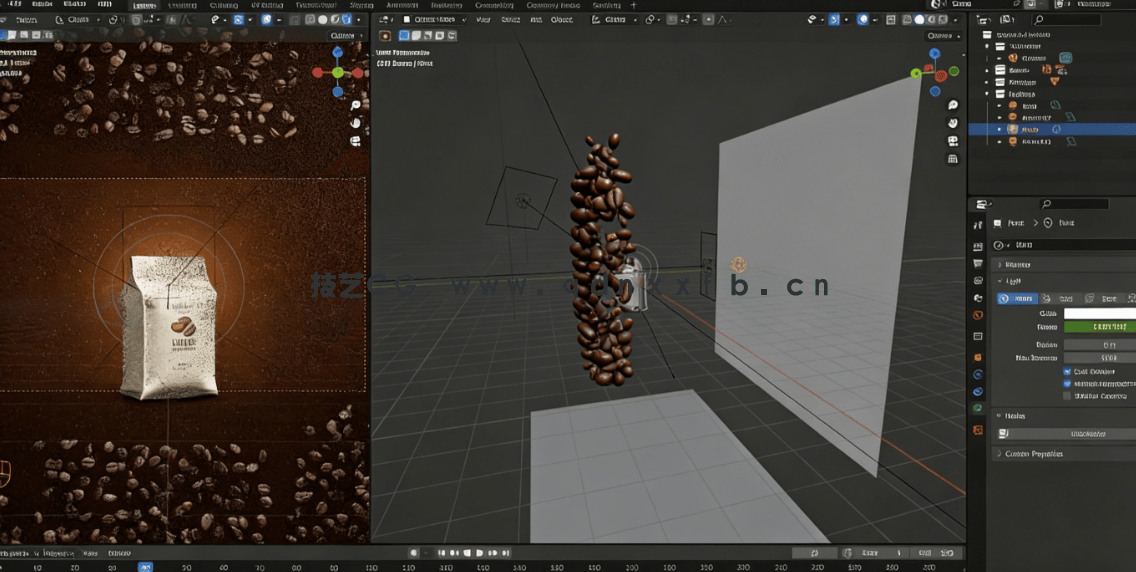This screenshot has width=1136, height=572.
Task: Toggle show overlays button in left viewport header
Action: (267, 20)
